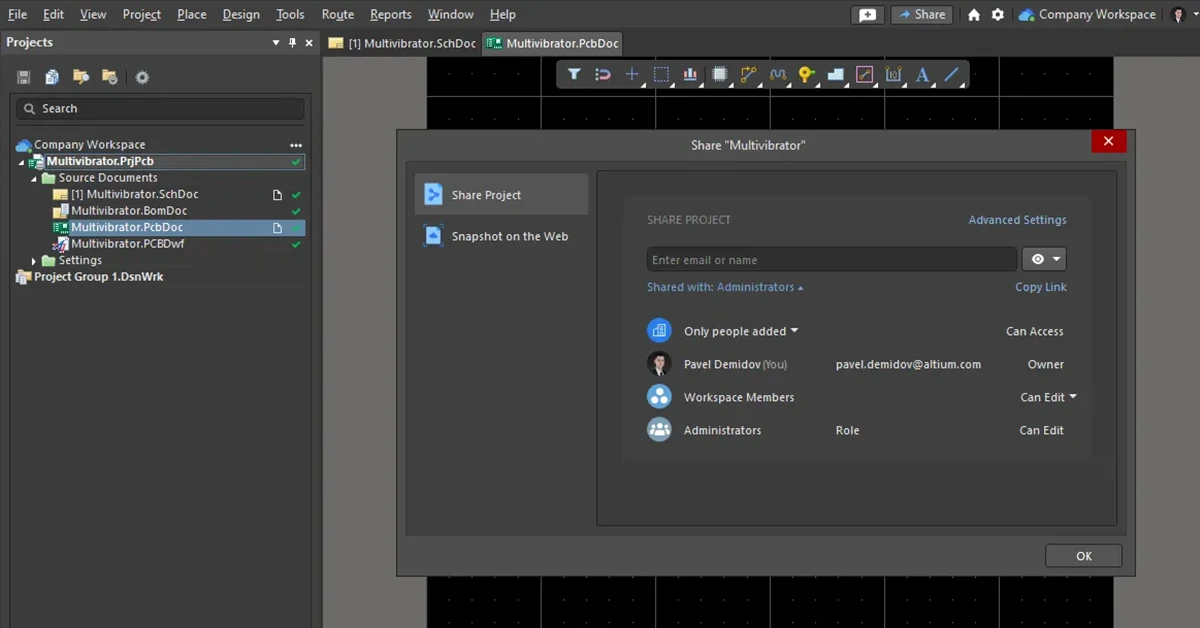Click the place text 'A' tool

coord(922,74)
